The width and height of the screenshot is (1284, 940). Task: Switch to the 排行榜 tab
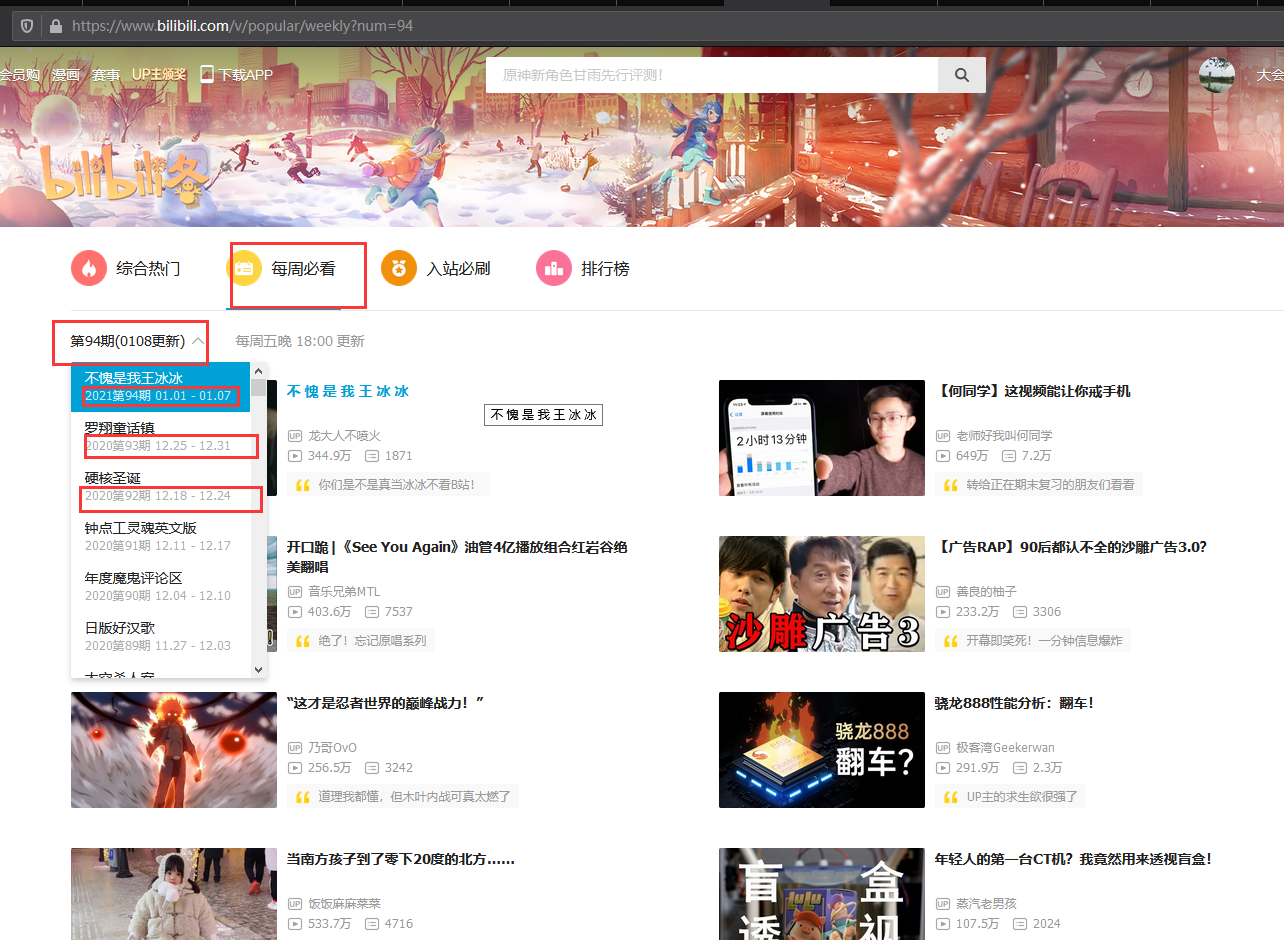583,269
